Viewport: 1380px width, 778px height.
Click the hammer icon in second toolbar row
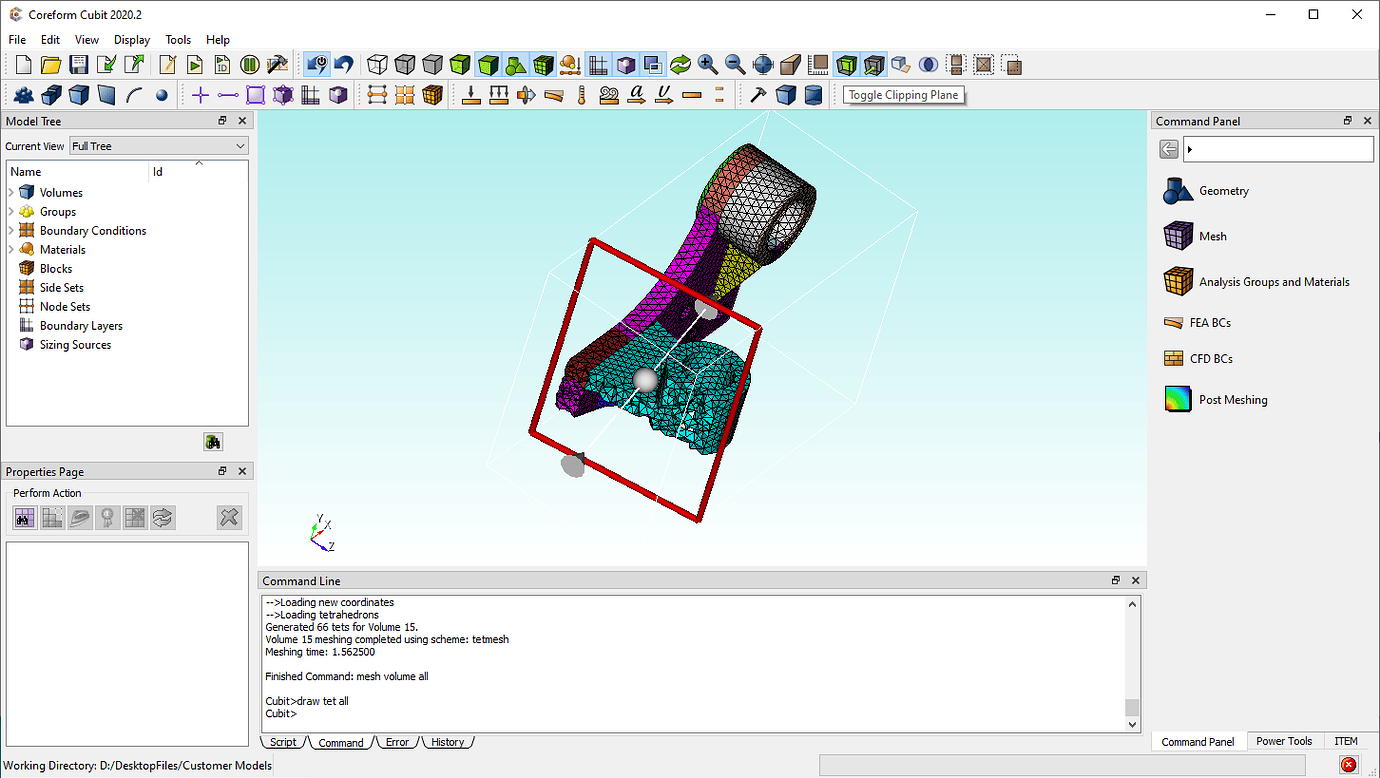pos(758,95)
